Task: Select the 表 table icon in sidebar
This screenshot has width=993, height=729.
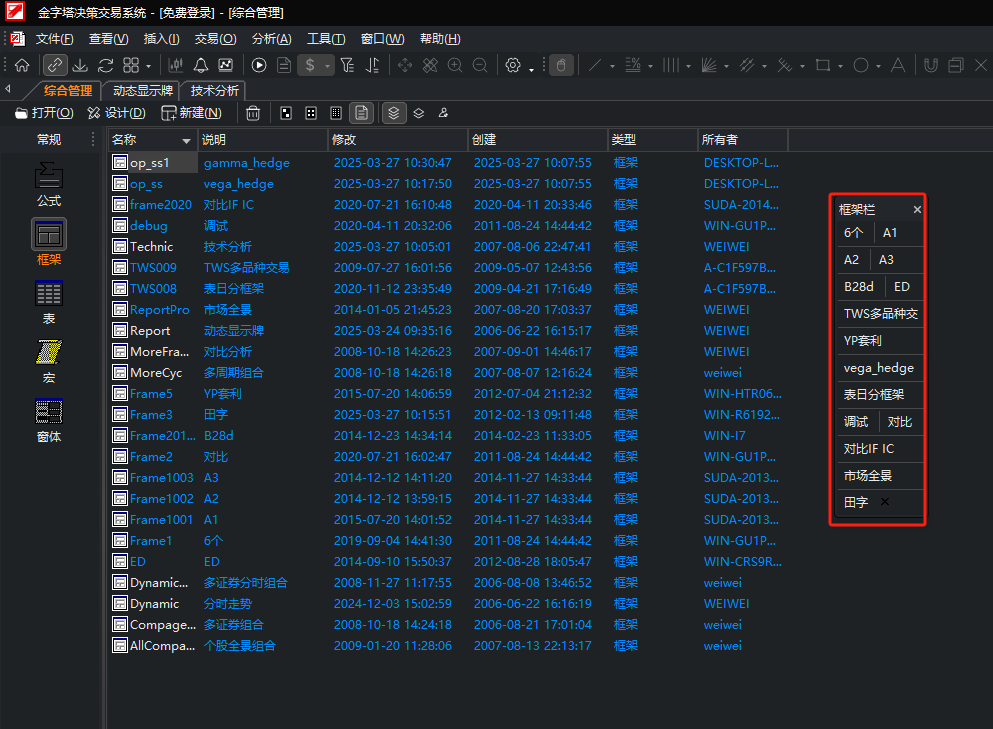Action: coord(49,301)
